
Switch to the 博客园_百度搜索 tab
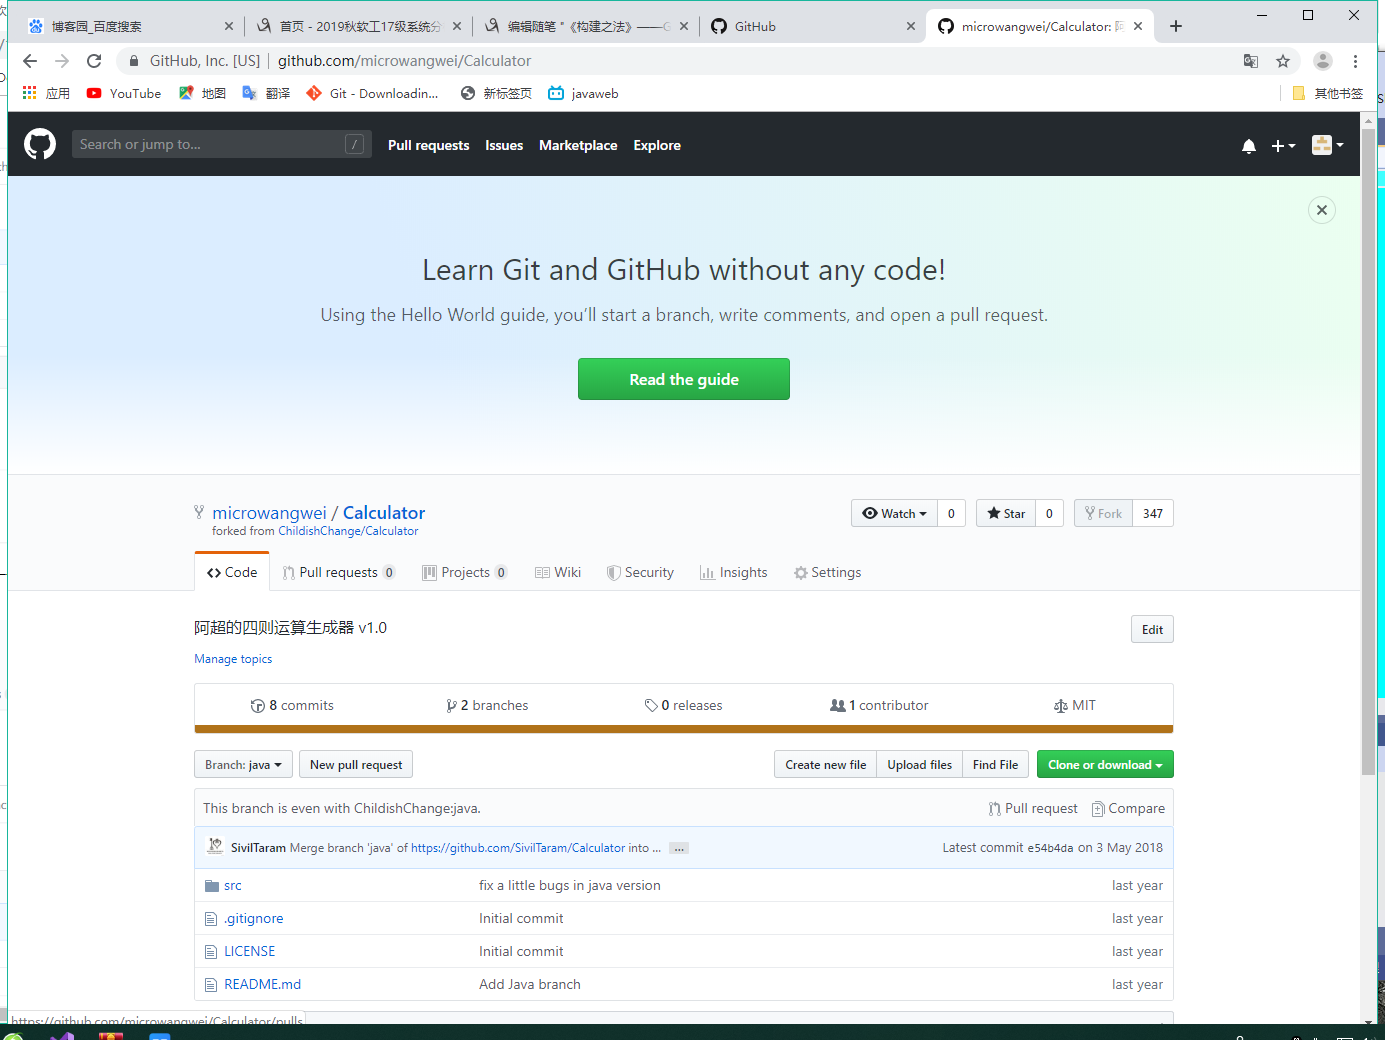pos(130,26)
